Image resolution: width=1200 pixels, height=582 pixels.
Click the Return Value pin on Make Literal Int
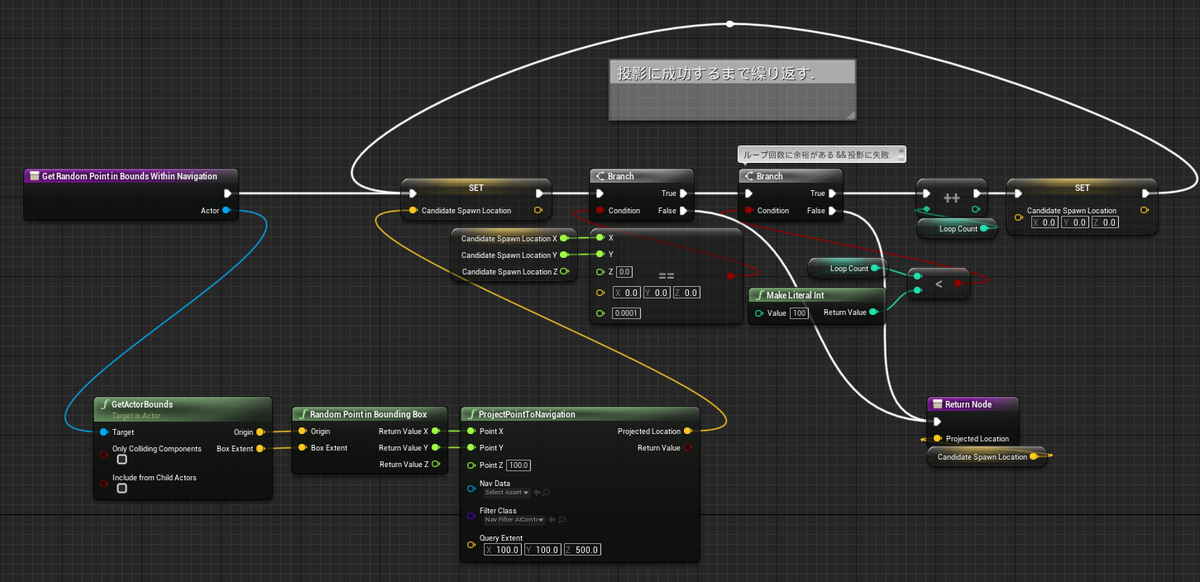point(874,313)
